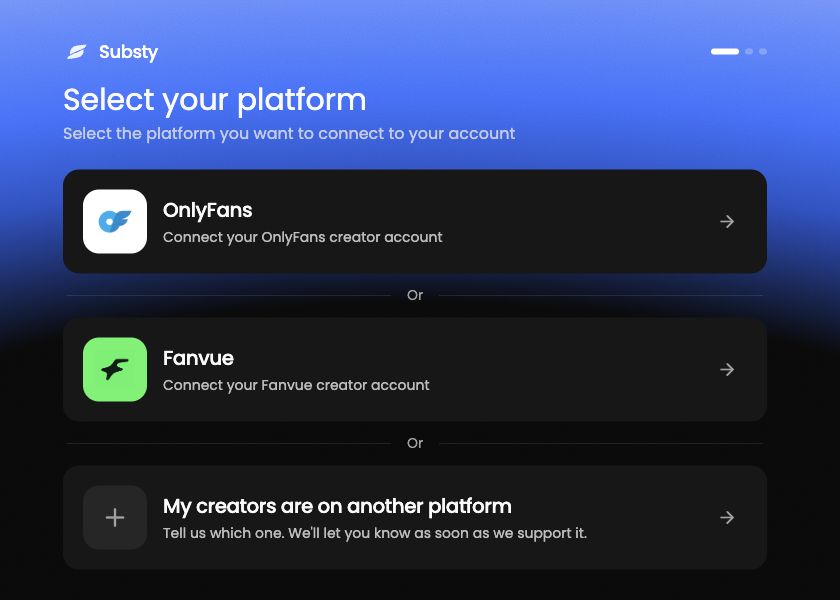Click the active first step progress indicator
840x600 pixels.
(x=725, y=51)
